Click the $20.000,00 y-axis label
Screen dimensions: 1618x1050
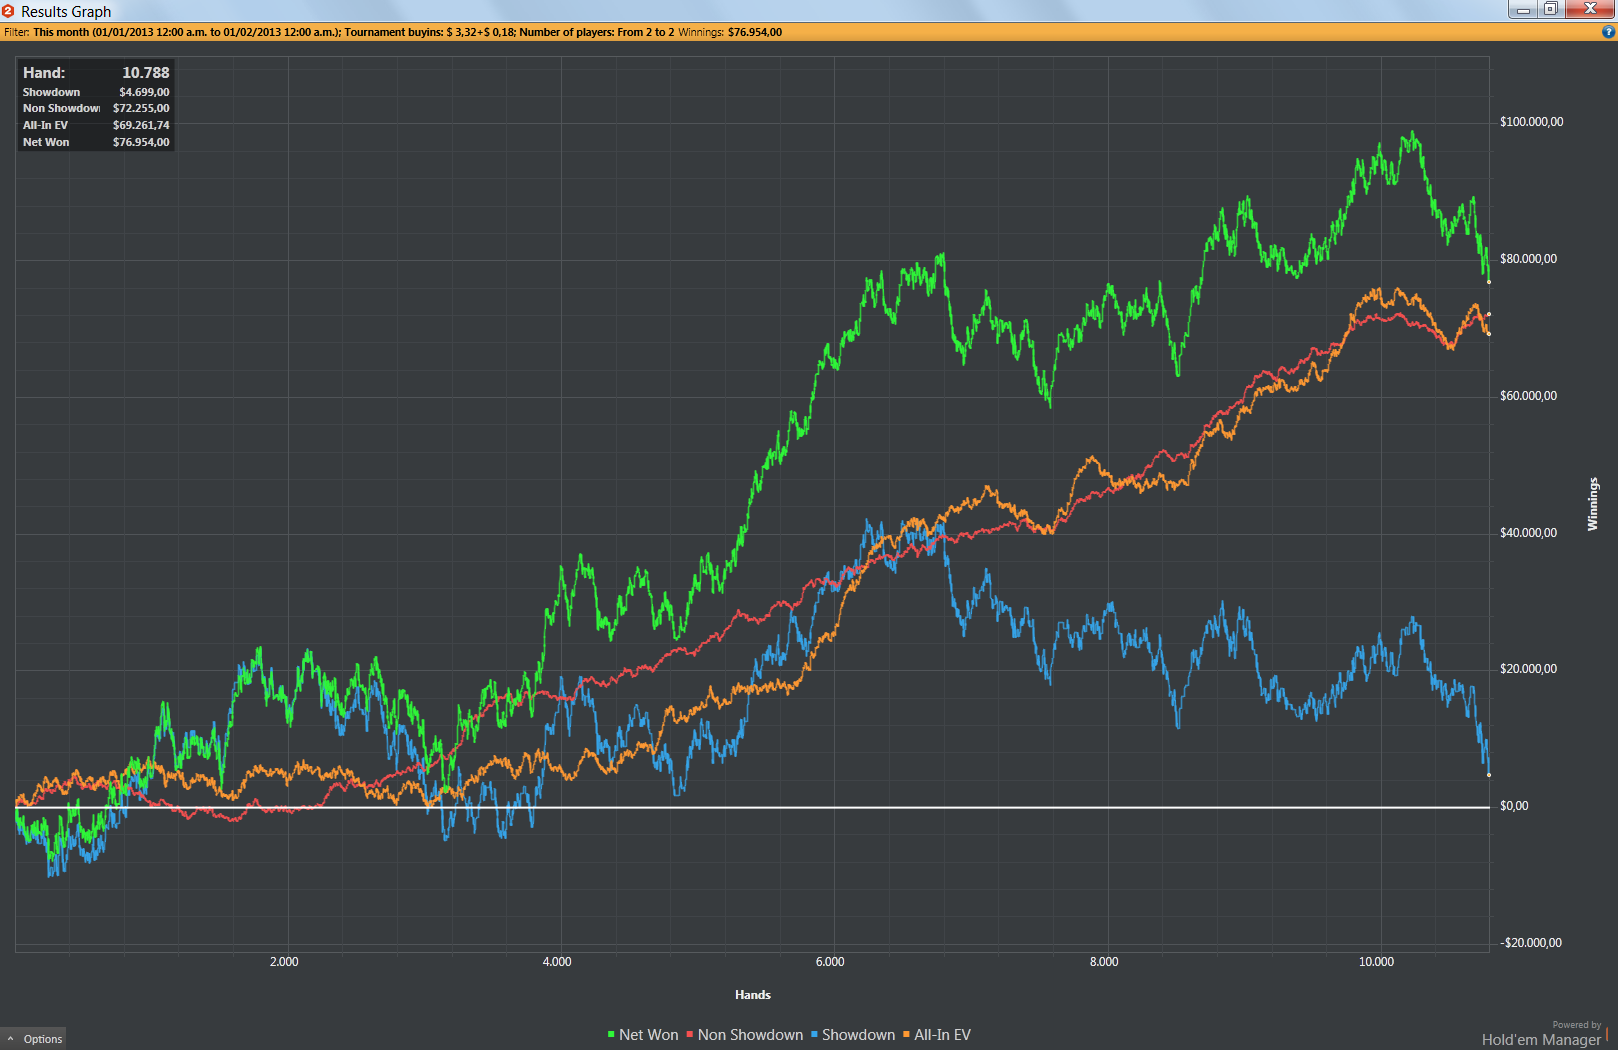tap(1528, 669)
